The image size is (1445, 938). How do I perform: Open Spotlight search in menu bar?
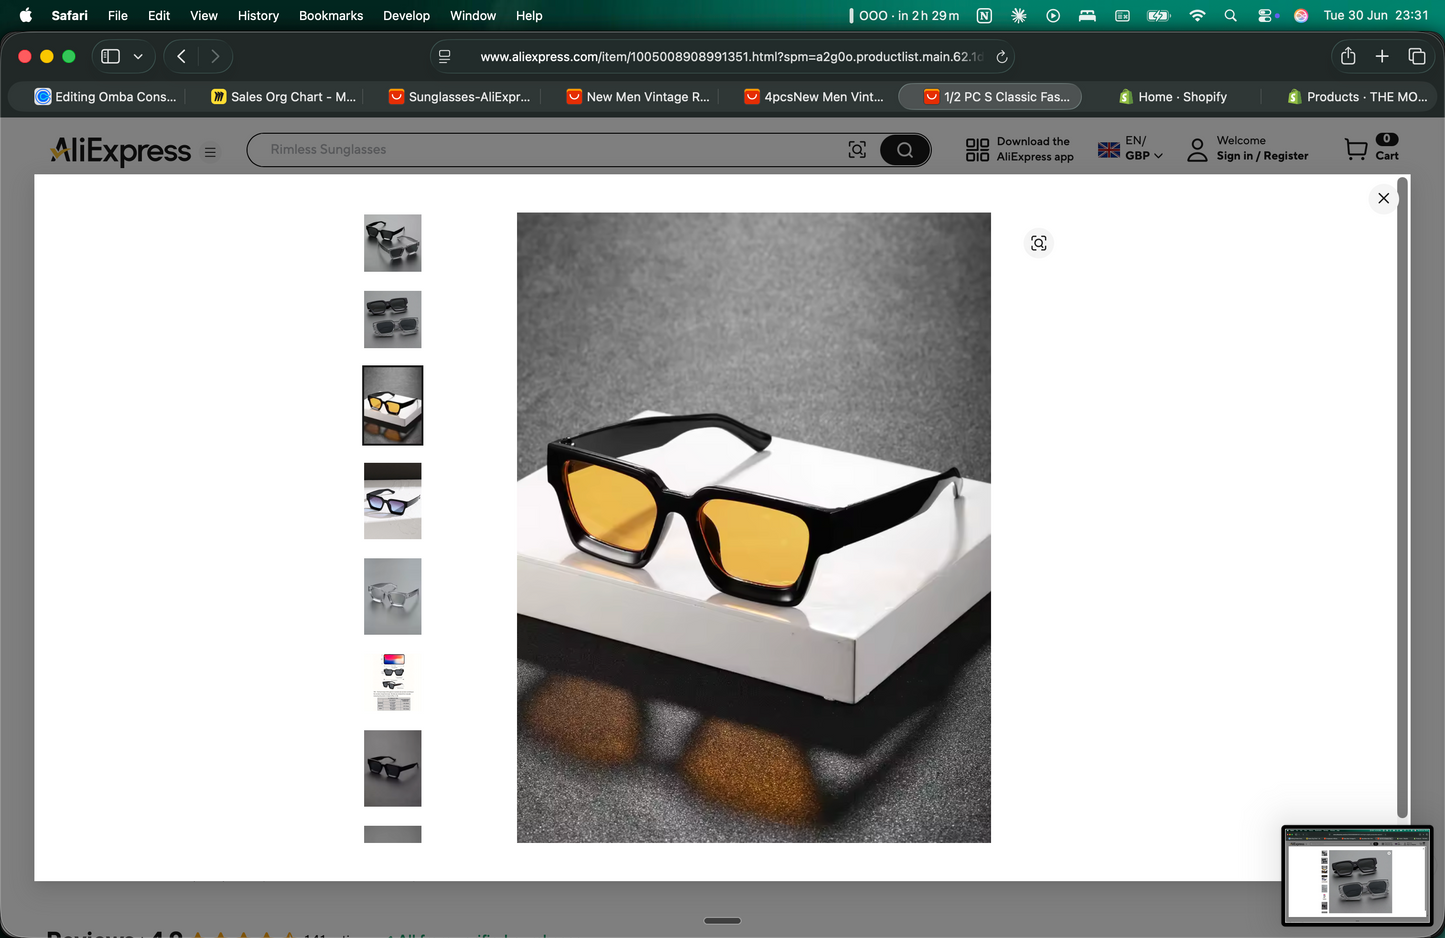(x=1231, y=15)
